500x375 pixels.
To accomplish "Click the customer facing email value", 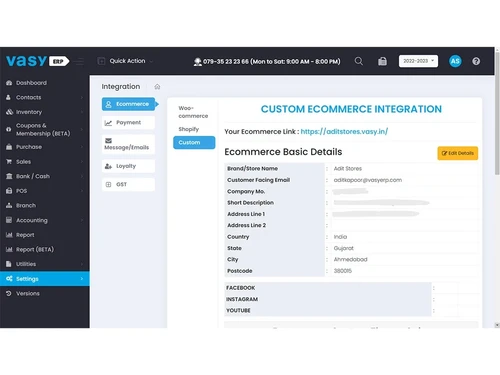I will point(368,180).
